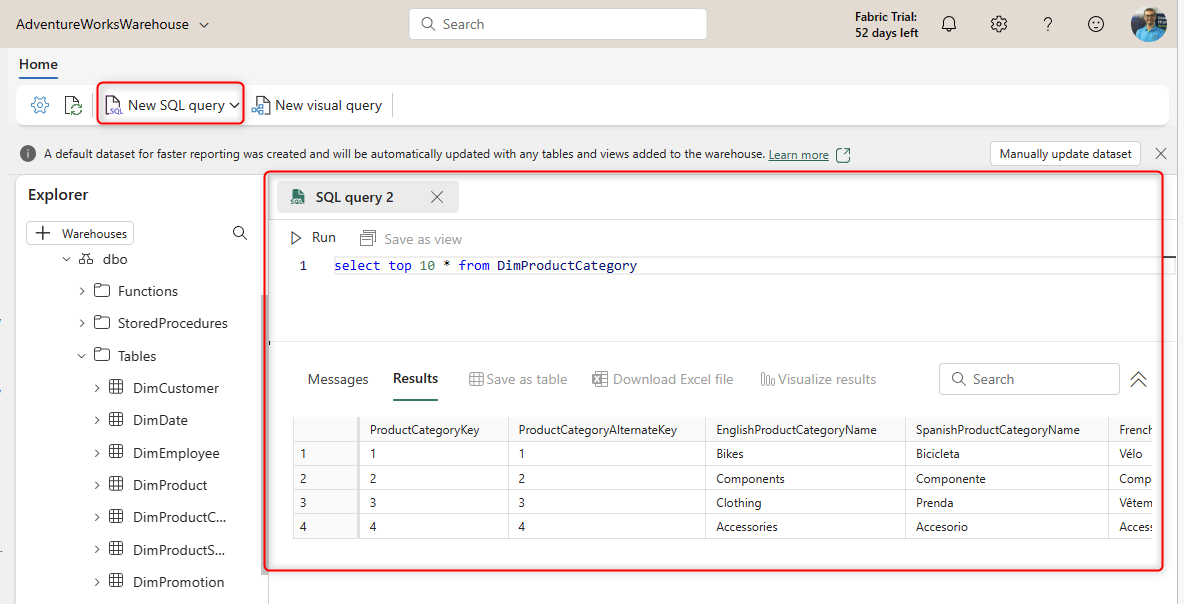The height and width of the screenshot is (604, 1184).
Task: Click the feedback smiley icon
Action: [x=1096, y=24]
